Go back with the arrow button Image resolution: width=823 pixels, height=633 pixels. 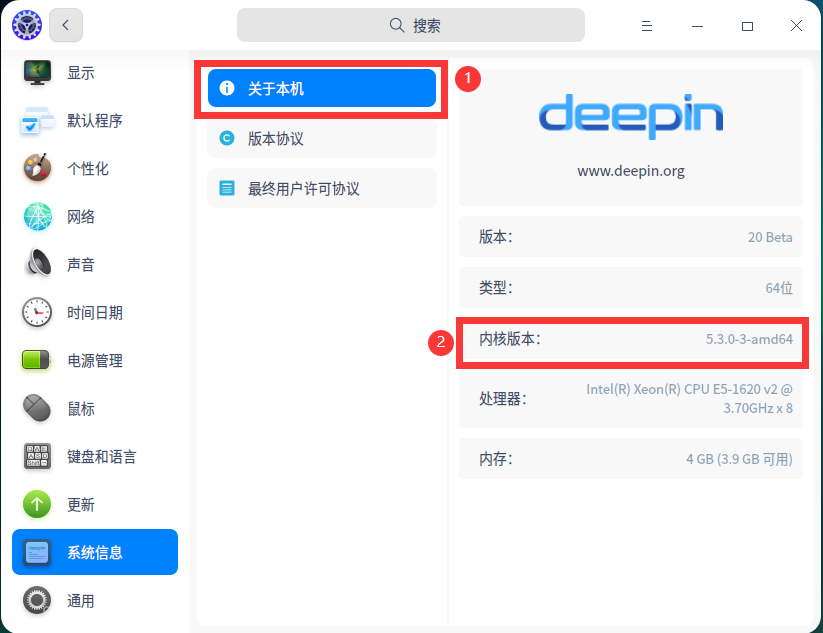[66, 25]
